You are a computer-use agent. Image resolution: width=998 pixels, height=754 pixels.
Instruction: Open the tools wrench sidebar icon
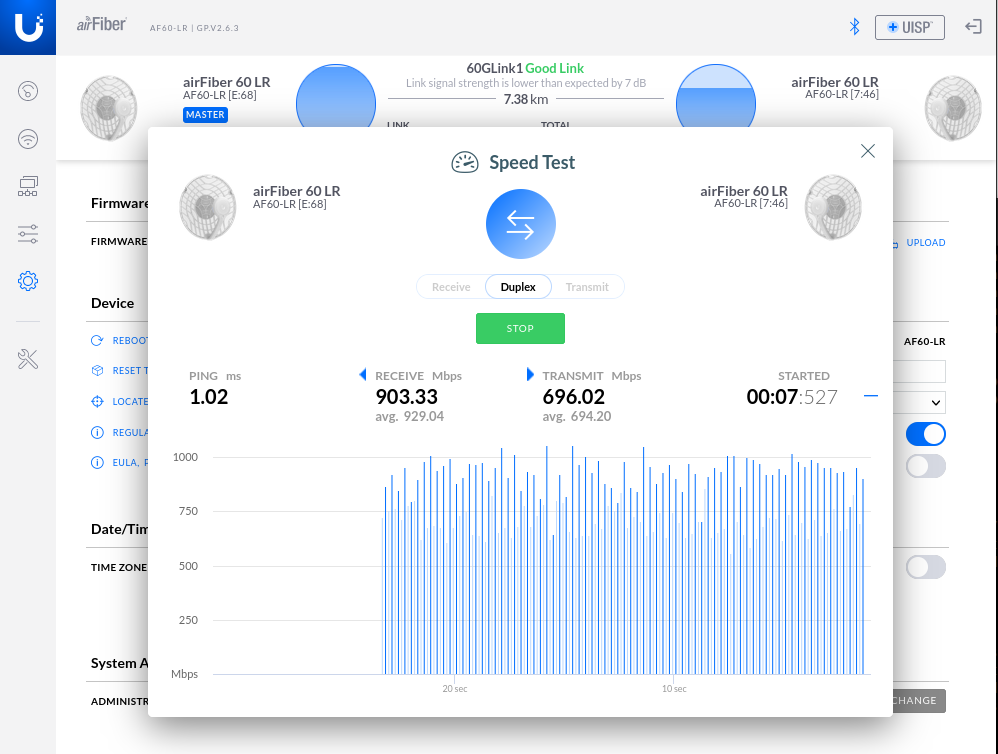[x=28, y=359]
